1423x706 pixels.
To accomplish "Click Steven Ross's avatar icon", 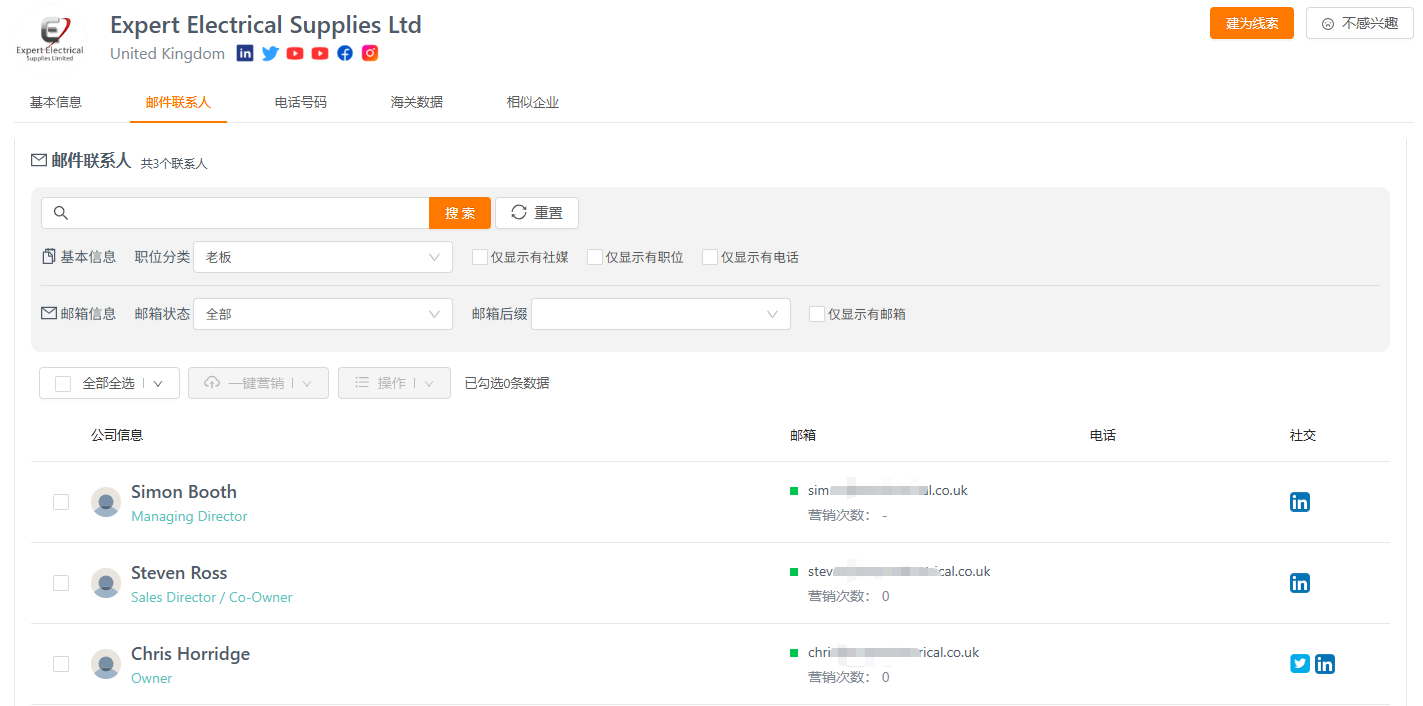I will (106, 583).
